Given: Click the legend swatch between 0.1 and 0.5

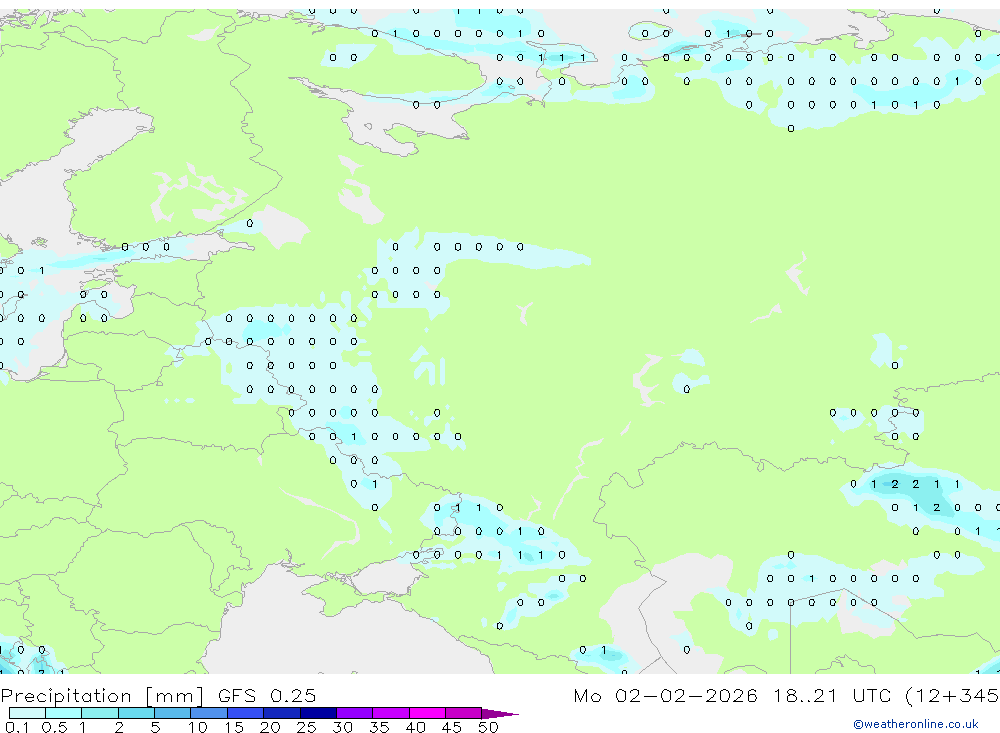Looking at the screenshot, I should coord(27,713).
